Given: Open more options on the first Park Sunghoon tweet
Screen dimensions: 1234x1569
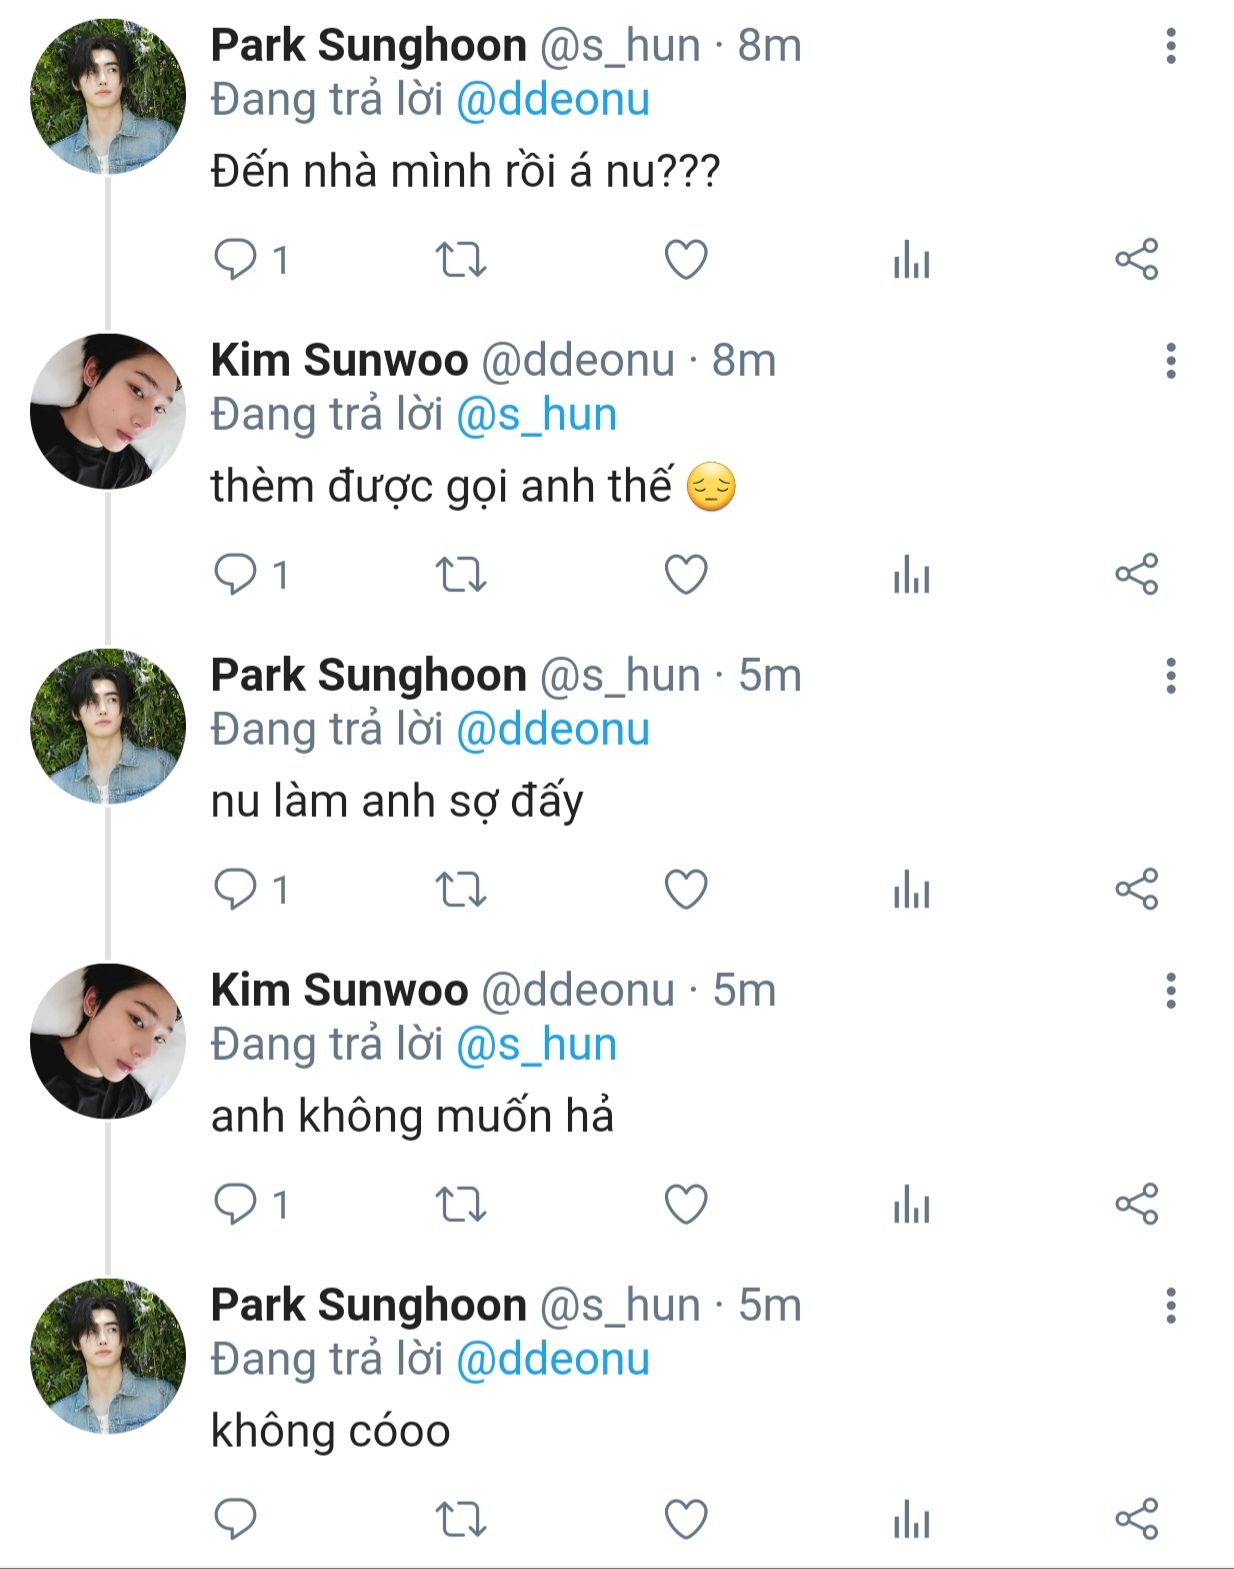Looking at the screenshot, I should tap(1171, 46).
